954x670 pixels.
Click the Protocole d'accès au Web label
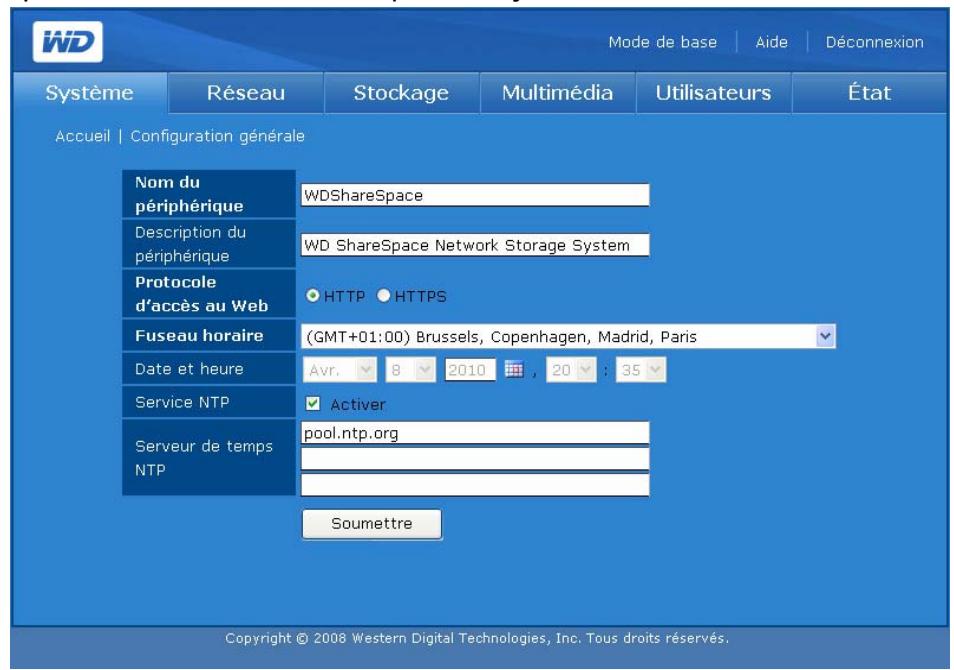pyautogui.click(x=201, y=293)
